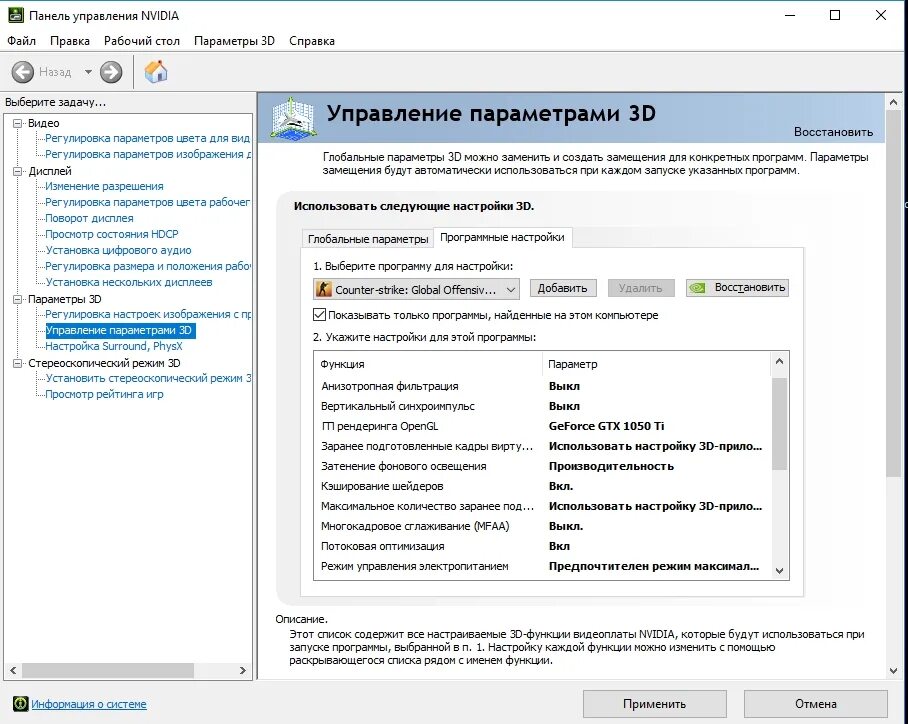The height and width of the screenshot is (724, 908).
Task: Select 'Регулировка настроек изображения' 3D item
Action: (x=148, y=315)
